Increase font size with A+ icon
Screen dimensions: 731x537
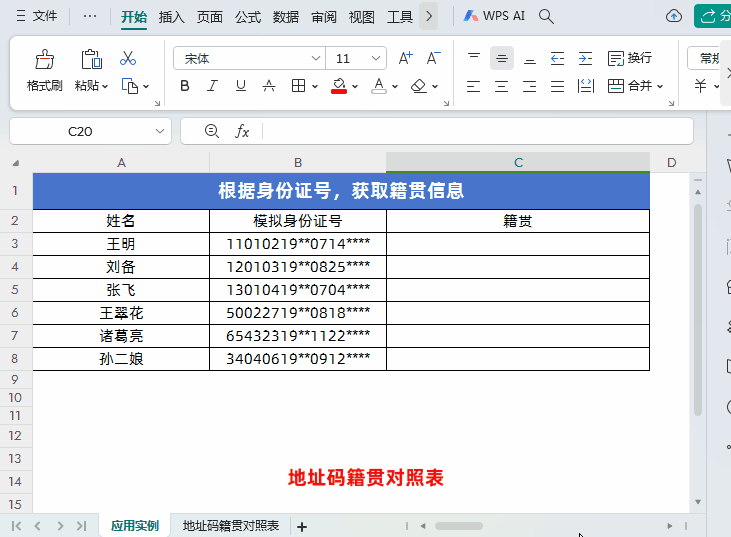[x=406, y=58]
